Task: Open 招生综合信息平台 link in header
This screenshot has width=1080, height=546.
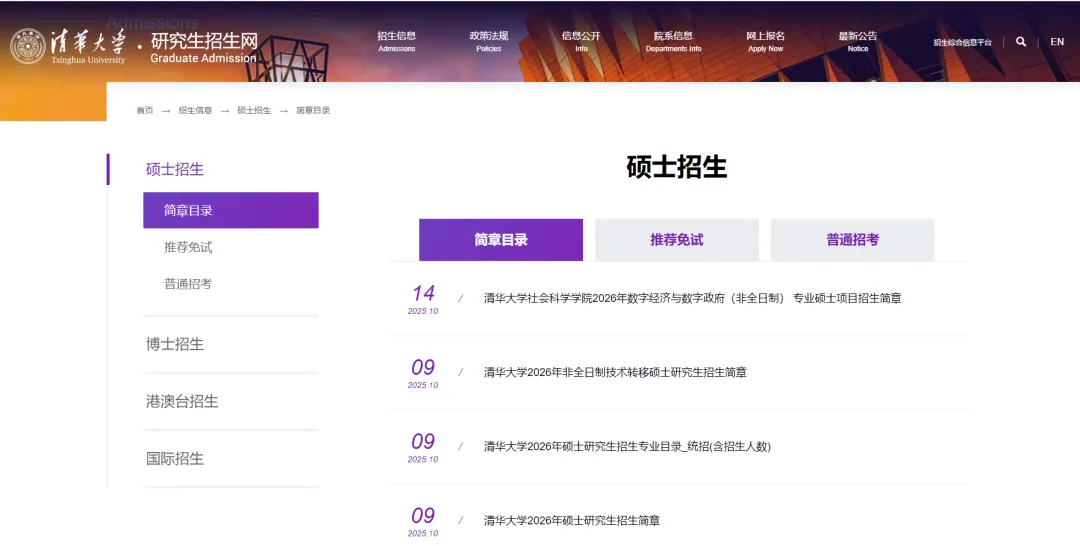Action: pos(962,43)
